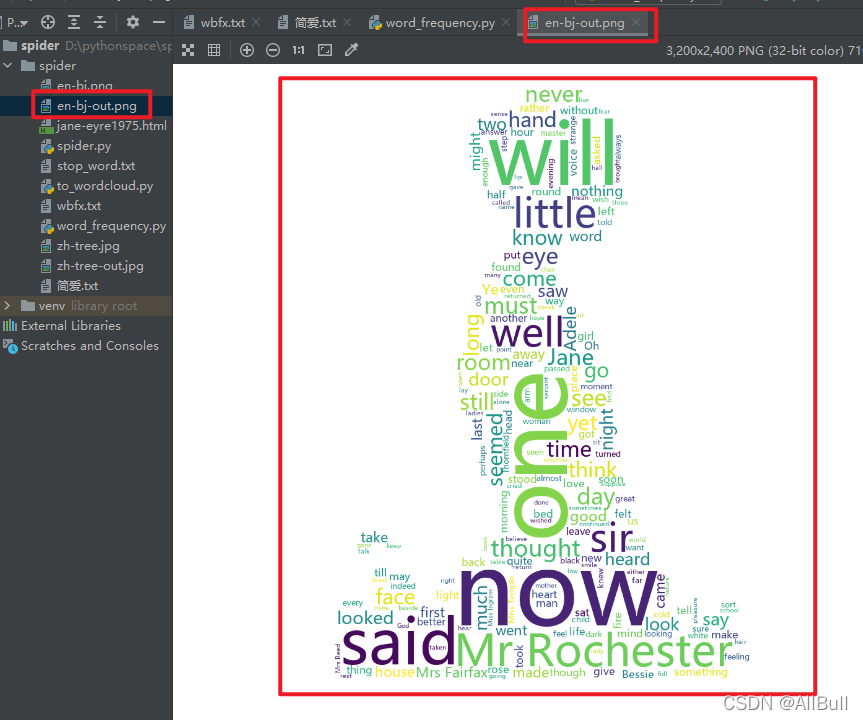Hide the project tool window
863x720 pixels.
[x=159, y=22]
